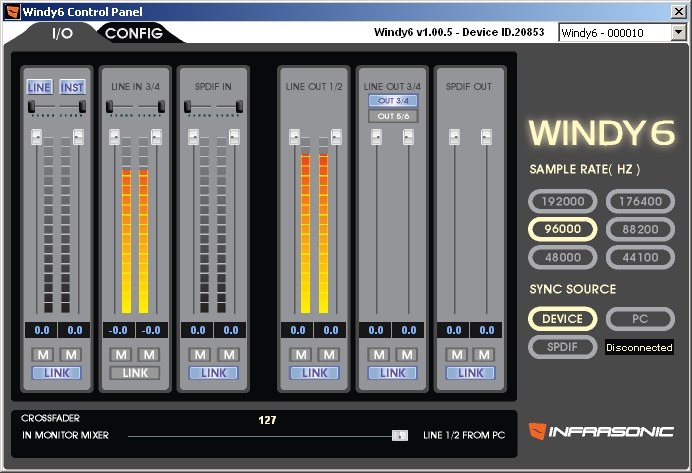The height and width of the screenshot is (473, 692).
Task: Toggle the INST input mode button
Action: [x=72, y=87]
